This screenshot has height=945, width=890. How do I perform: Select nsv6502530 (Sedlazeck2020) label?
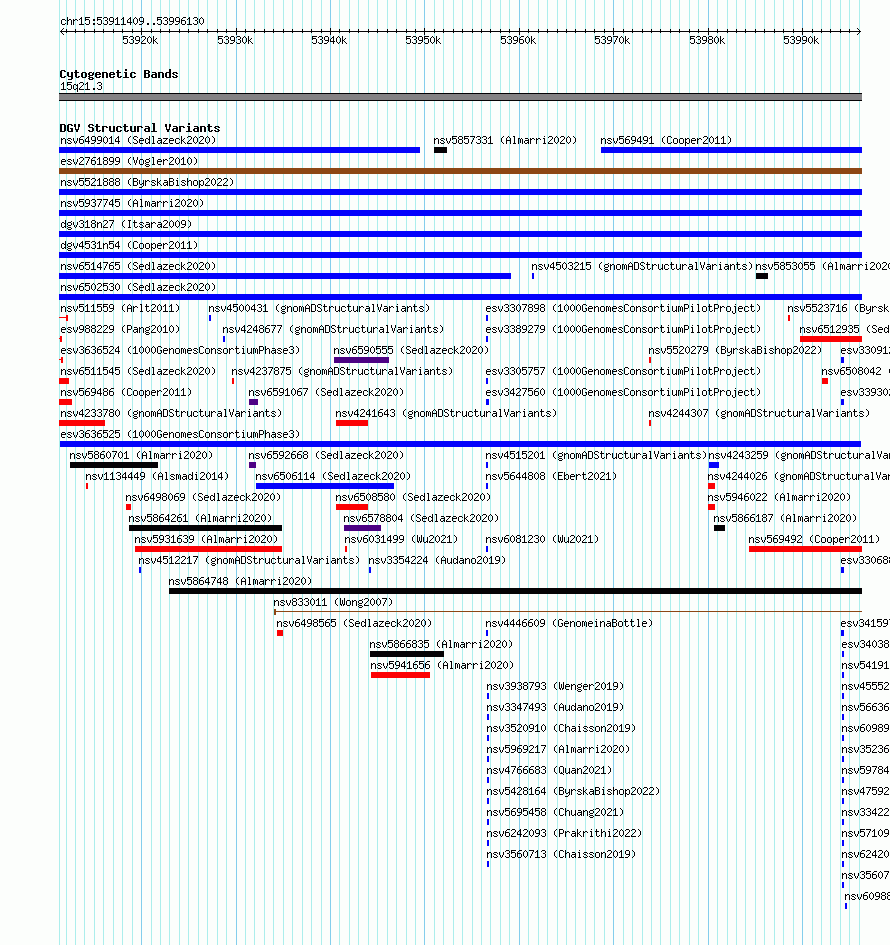(x=138, y=287)
